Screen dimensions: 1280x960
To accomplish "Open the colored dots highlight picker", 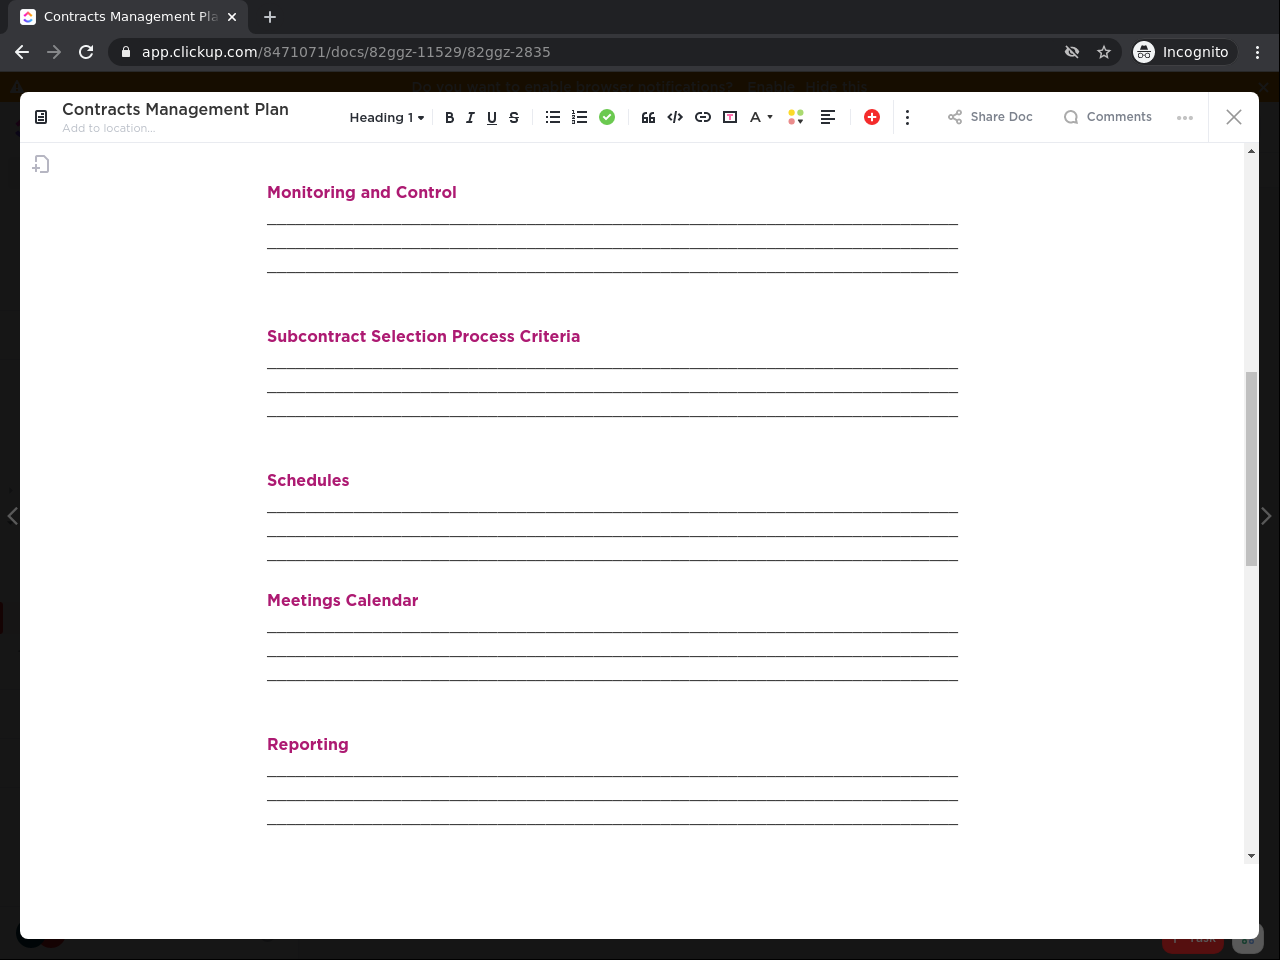I will point(796,117).
